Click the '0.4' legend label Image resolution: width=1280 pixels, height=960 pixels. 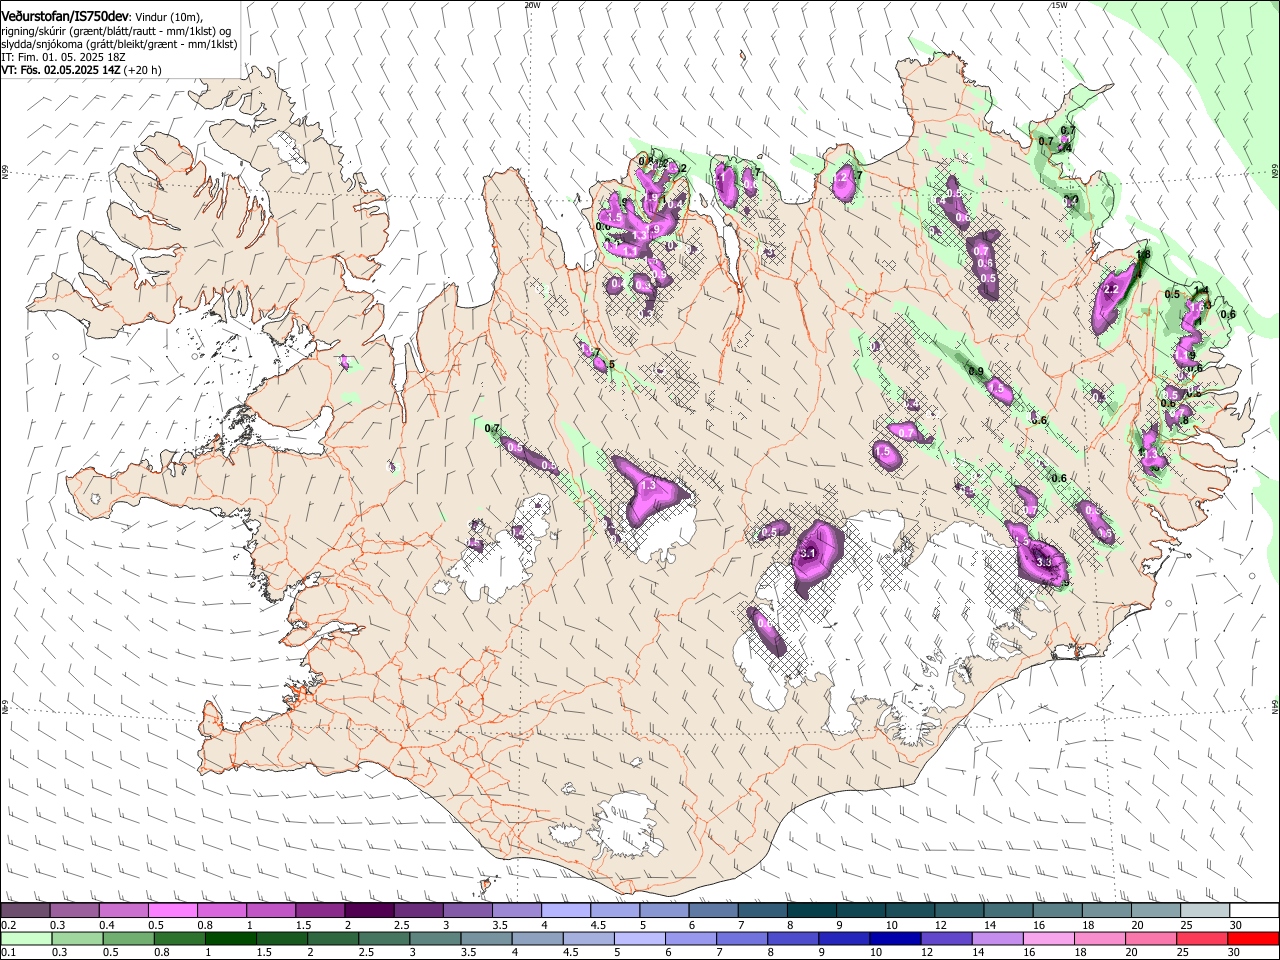(x=107, y=925)
